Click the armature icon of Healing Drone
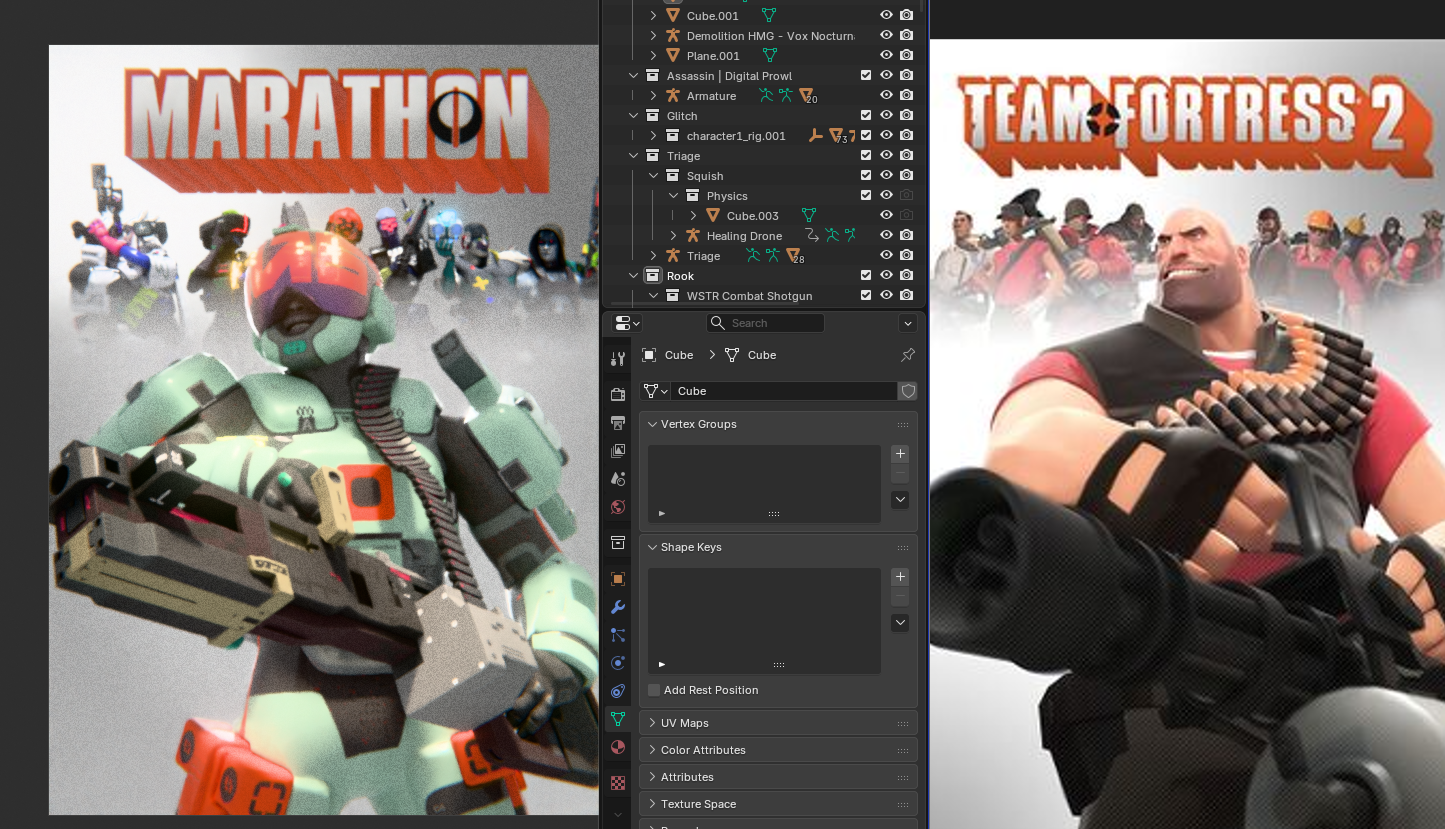 tap(693, 236)
